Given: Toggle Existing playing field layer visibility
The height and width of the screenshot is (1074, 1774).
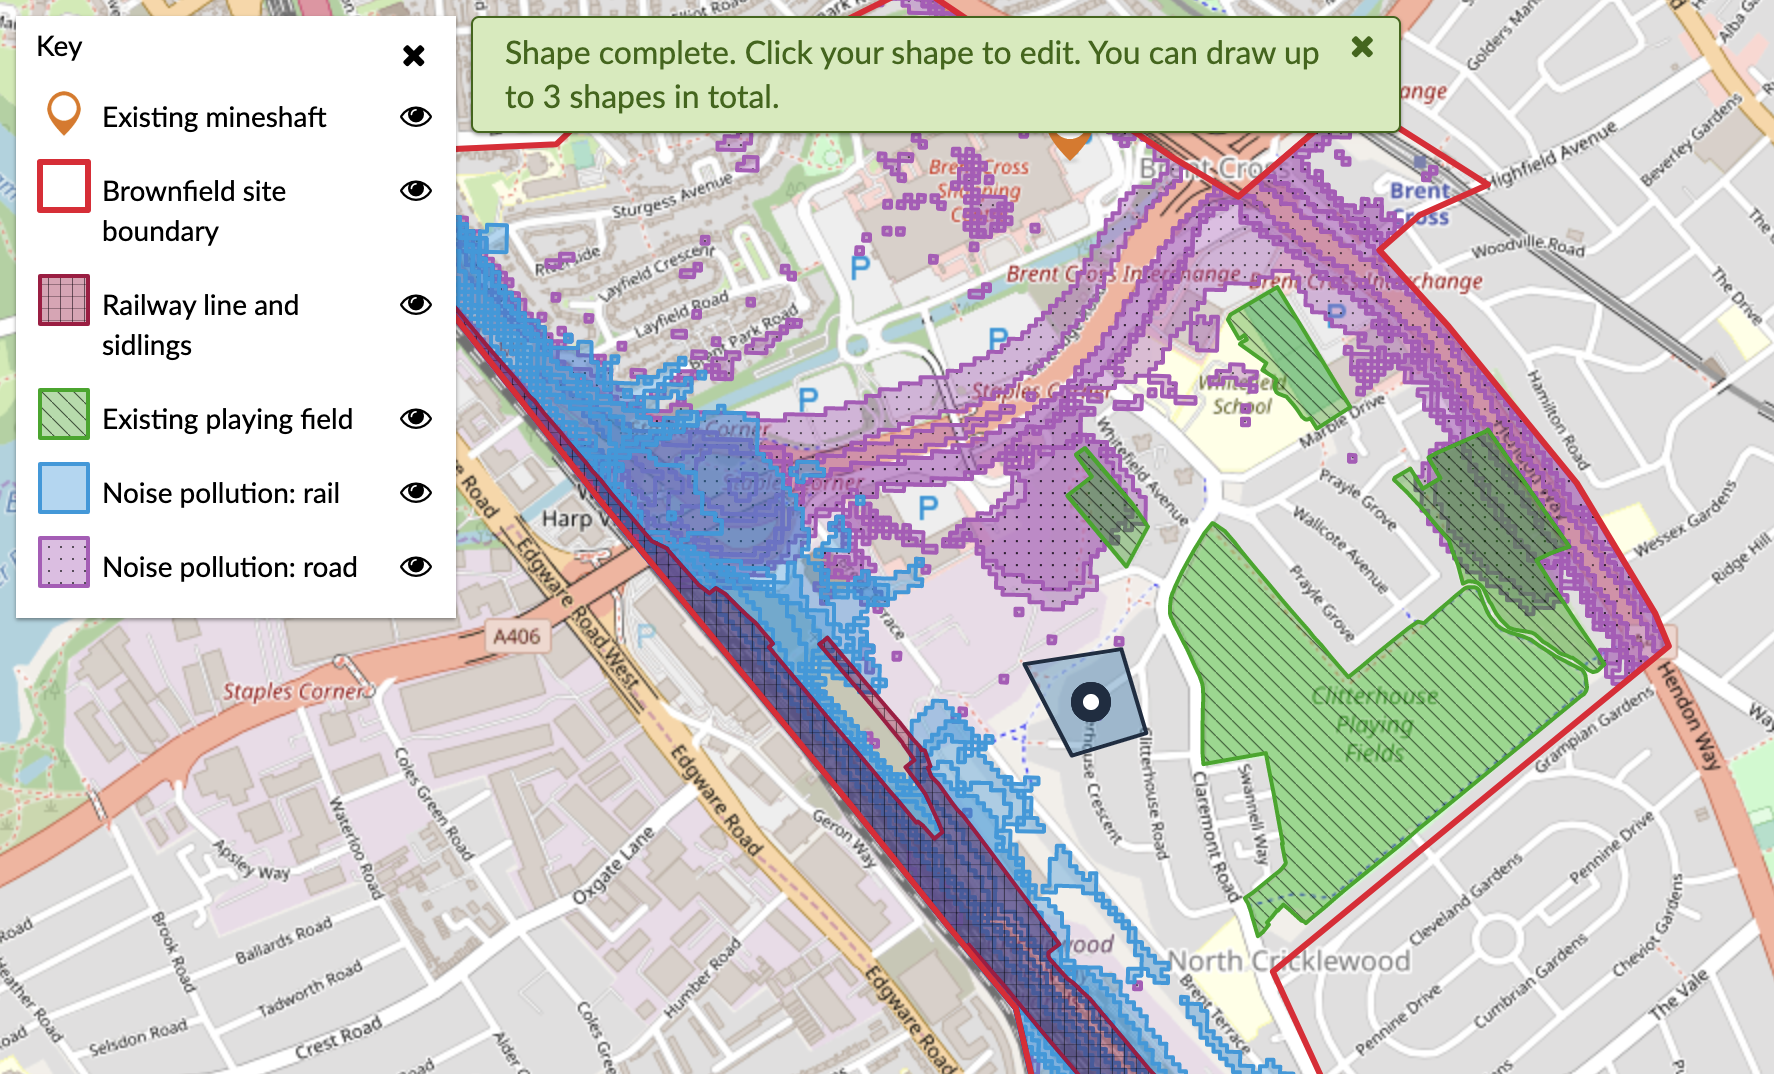Looking at the screenshot, I should [415, 419].
